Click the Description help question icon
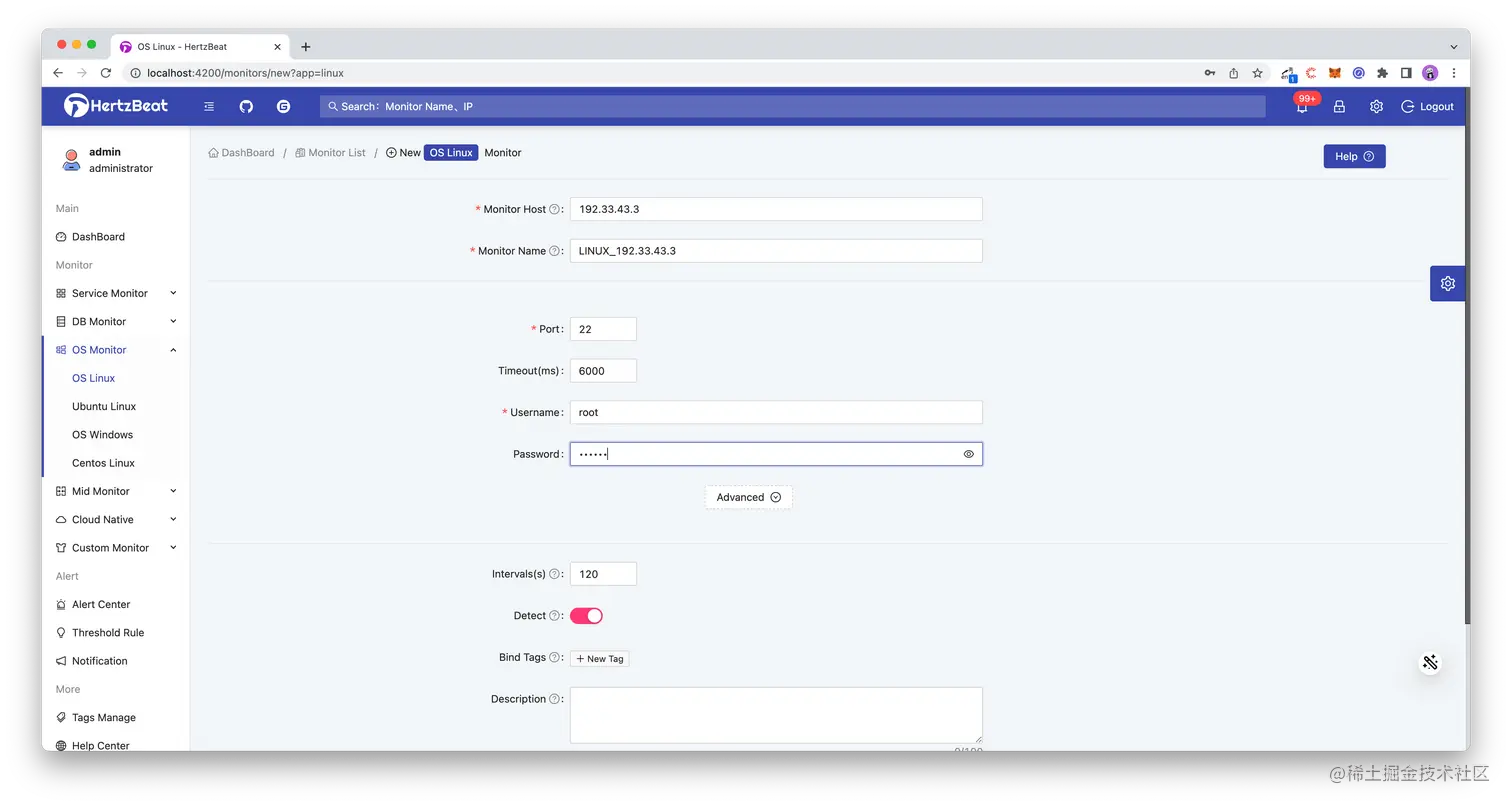This screenshot has width=1512, height=806. click(554, 699)
